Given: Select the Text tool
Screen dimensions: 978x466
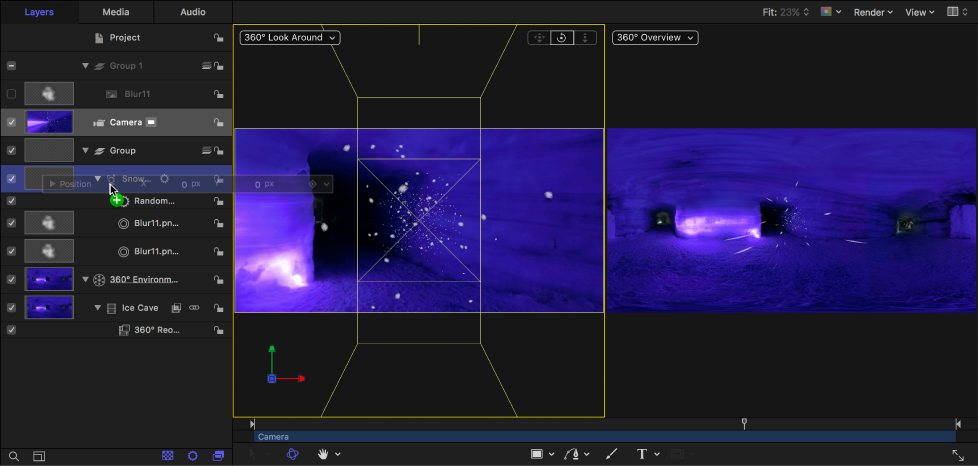Looking at the screenshot, I should click(641, 454).
